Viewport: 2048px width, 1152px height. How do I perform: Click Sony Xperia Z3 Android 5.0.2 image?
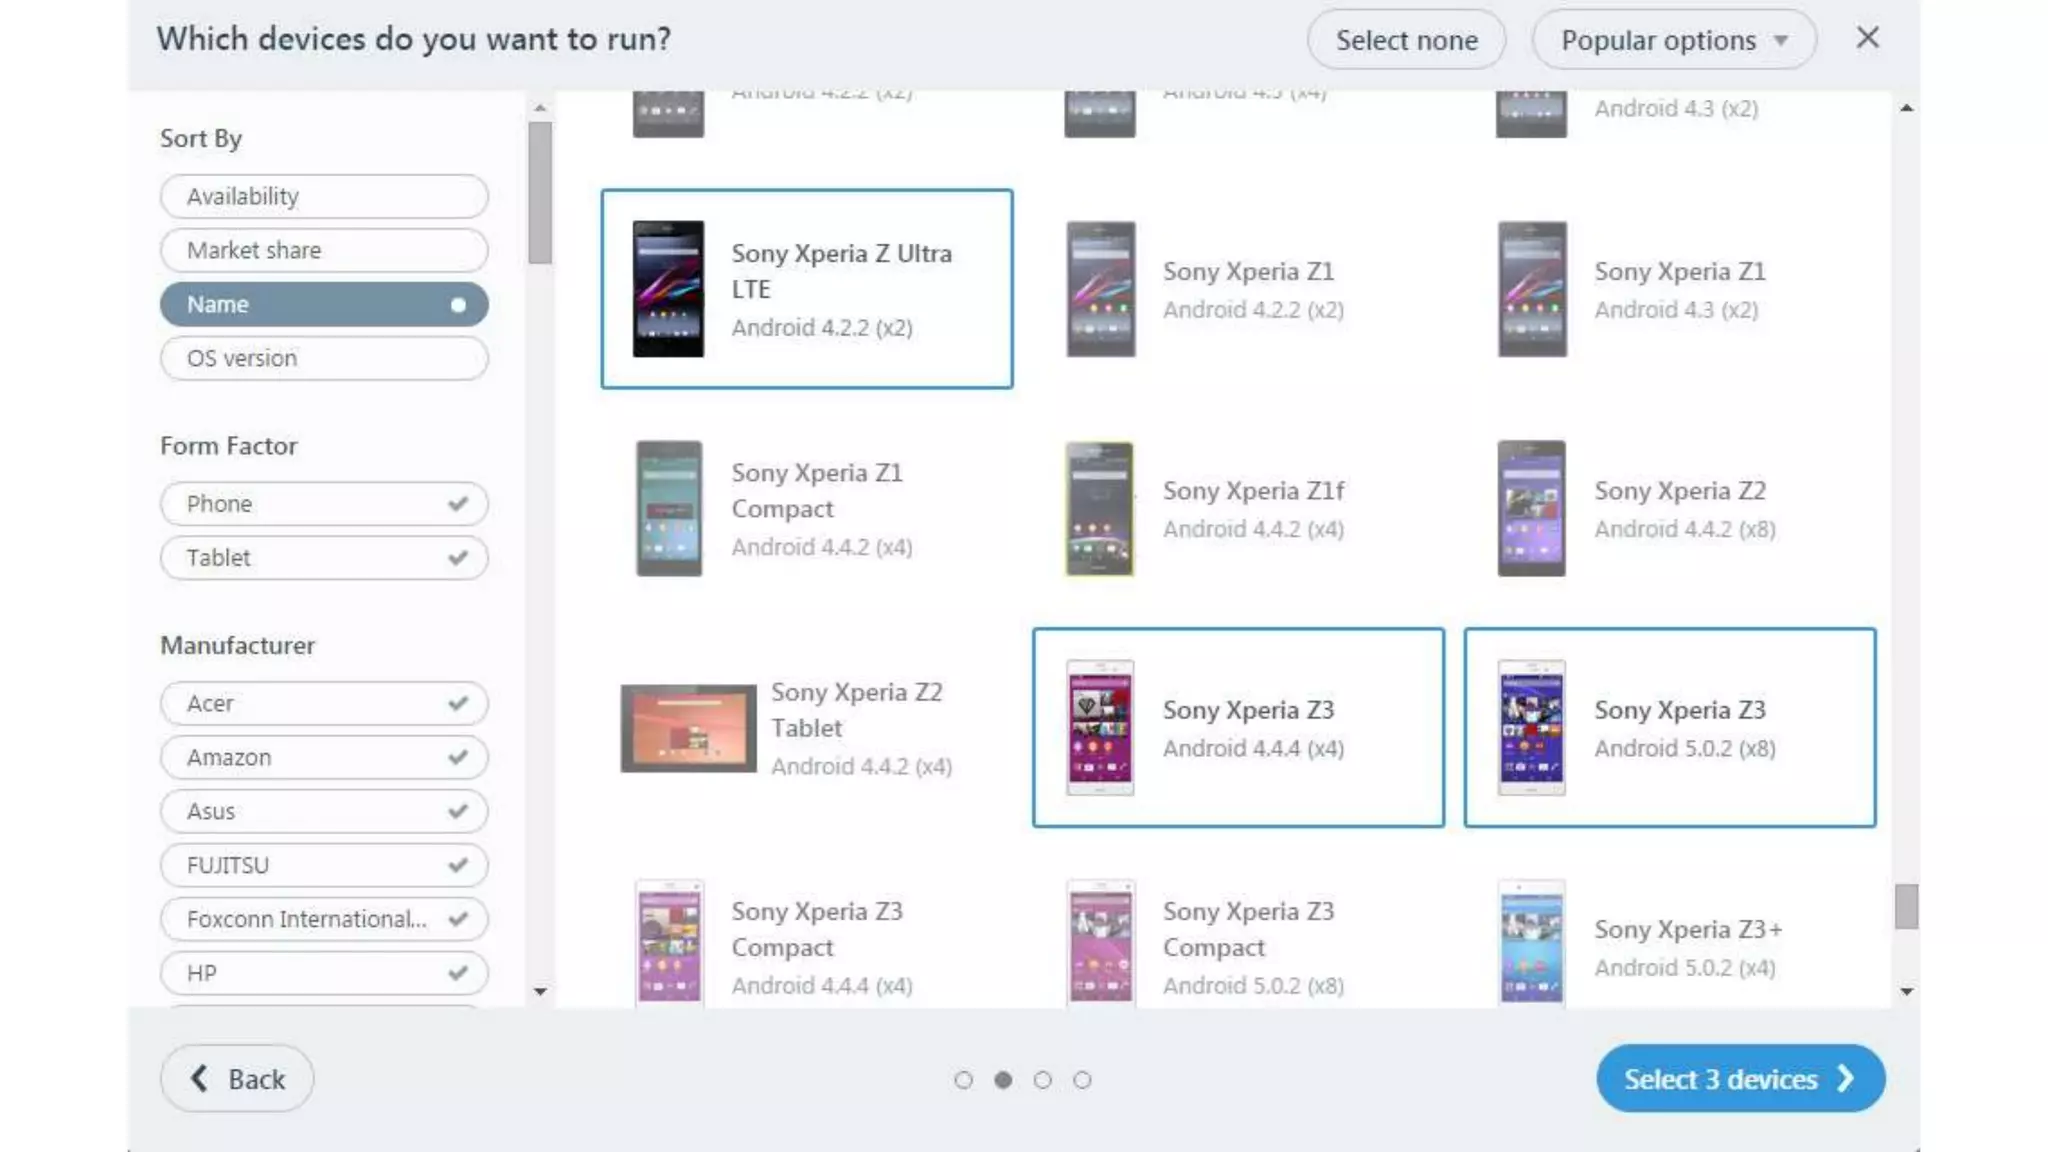click(x=1531, y=728)
